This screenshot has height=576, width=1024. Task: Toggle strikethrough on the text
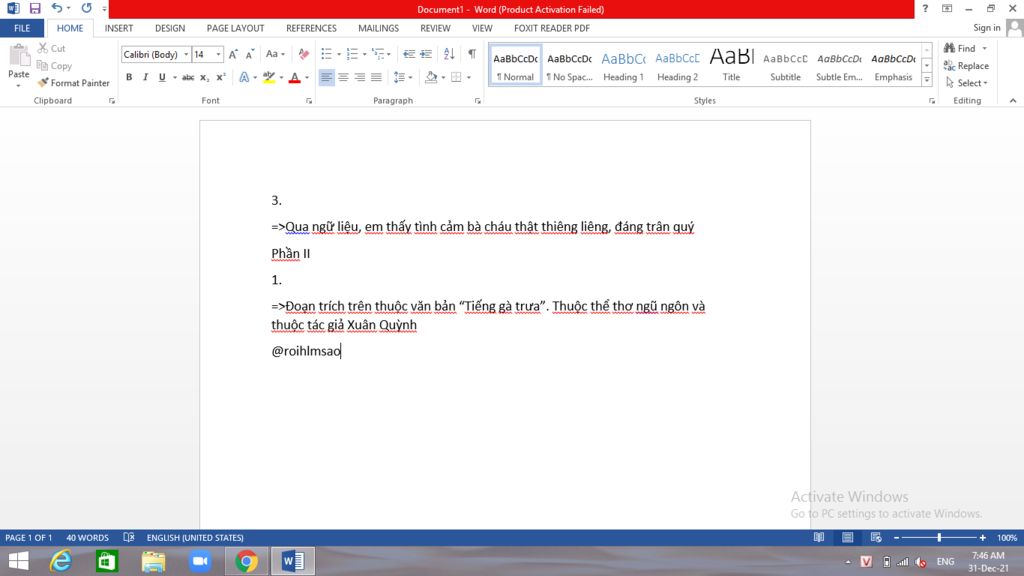[x=188, y=77]
